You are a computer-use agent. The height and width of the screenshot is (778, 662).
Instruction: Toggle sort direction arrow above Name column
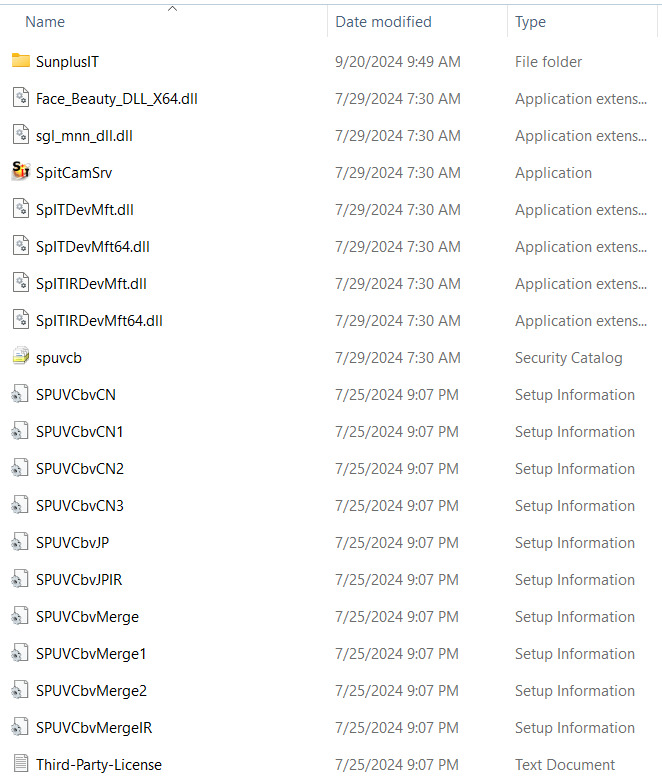[x=172, y=8]
